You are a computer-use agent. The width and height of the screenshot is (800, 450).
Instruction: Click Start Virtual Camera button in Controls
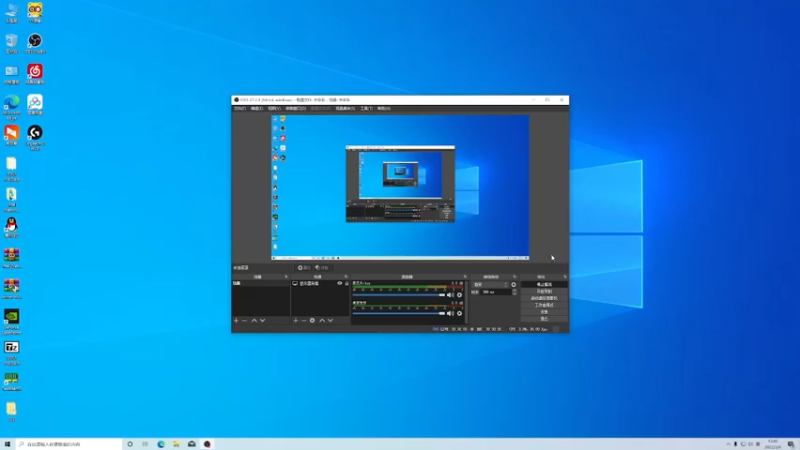[544, 298]
